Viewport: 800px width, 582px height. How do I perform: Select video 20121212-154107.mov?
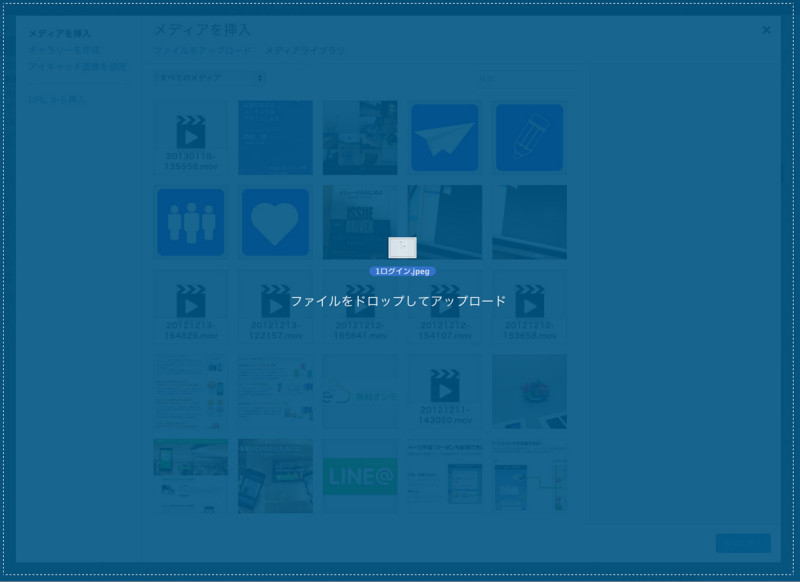[x=445, y=307]
